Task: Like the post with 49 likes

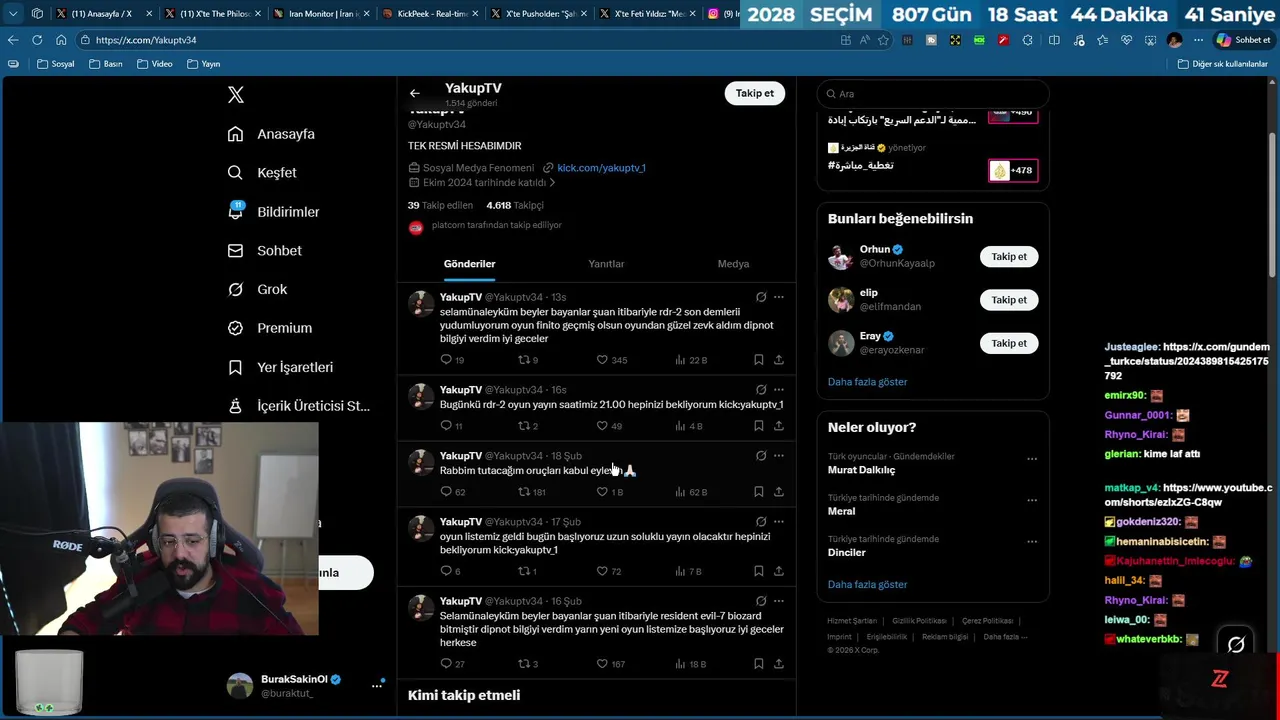Action: pos(609,426)
